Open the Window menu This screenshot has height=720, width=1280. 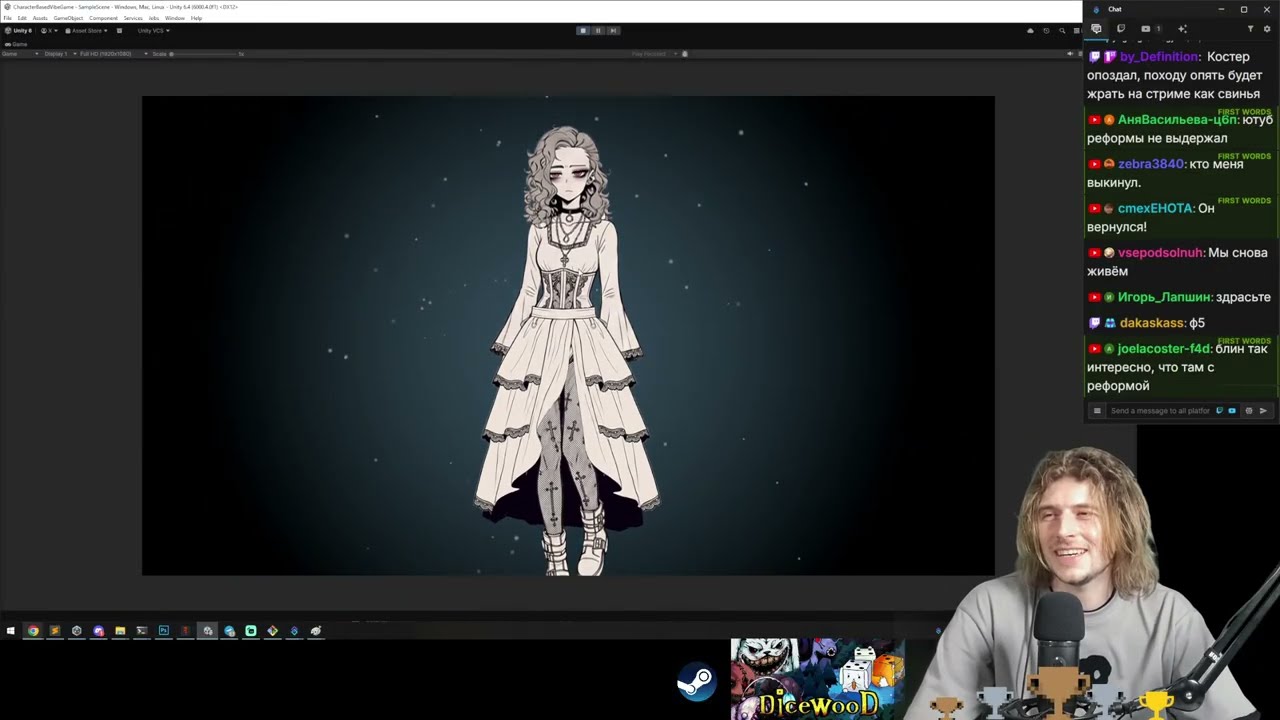[x=174, y=18]
